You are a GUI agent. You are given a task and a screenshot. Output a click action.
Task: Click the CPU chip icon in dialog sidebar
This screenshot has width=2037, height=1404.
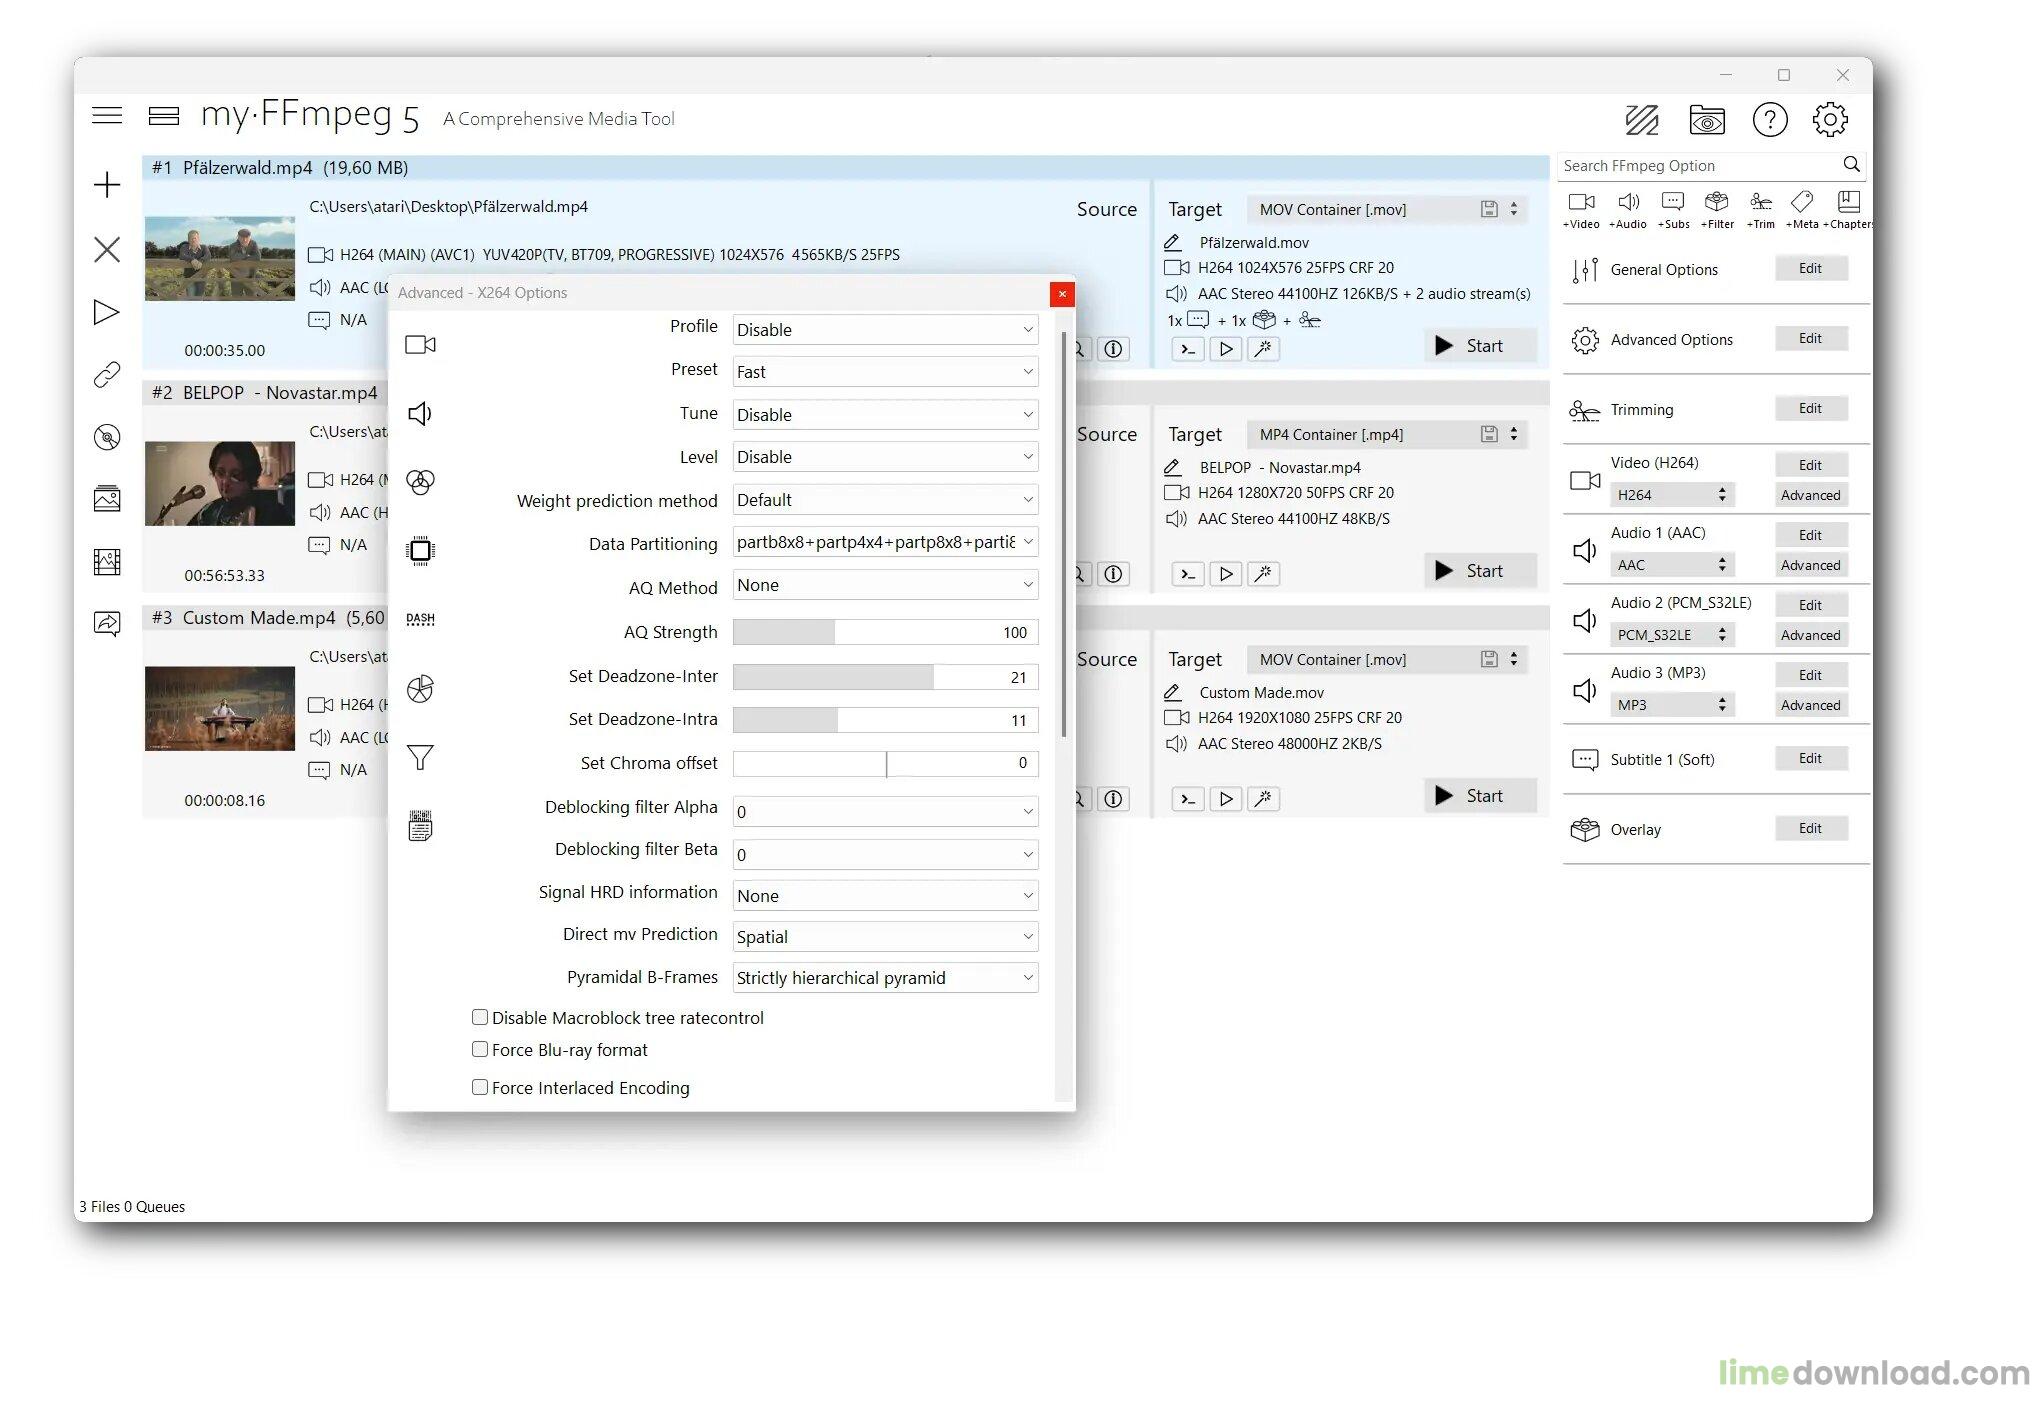click(420, 550)
